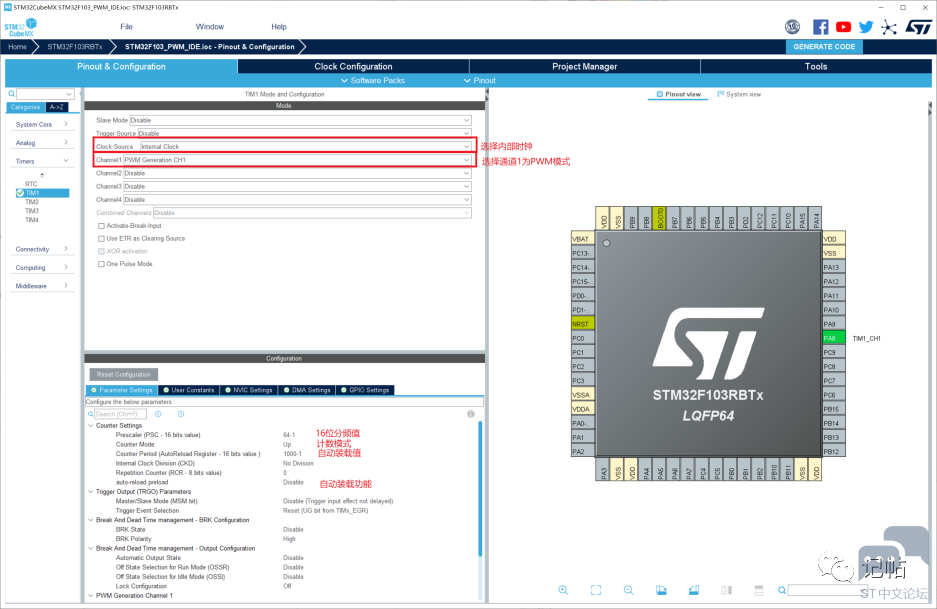The image size is (937, 609).
Task: Click the pin search magnifier icon
Action: 782,590
